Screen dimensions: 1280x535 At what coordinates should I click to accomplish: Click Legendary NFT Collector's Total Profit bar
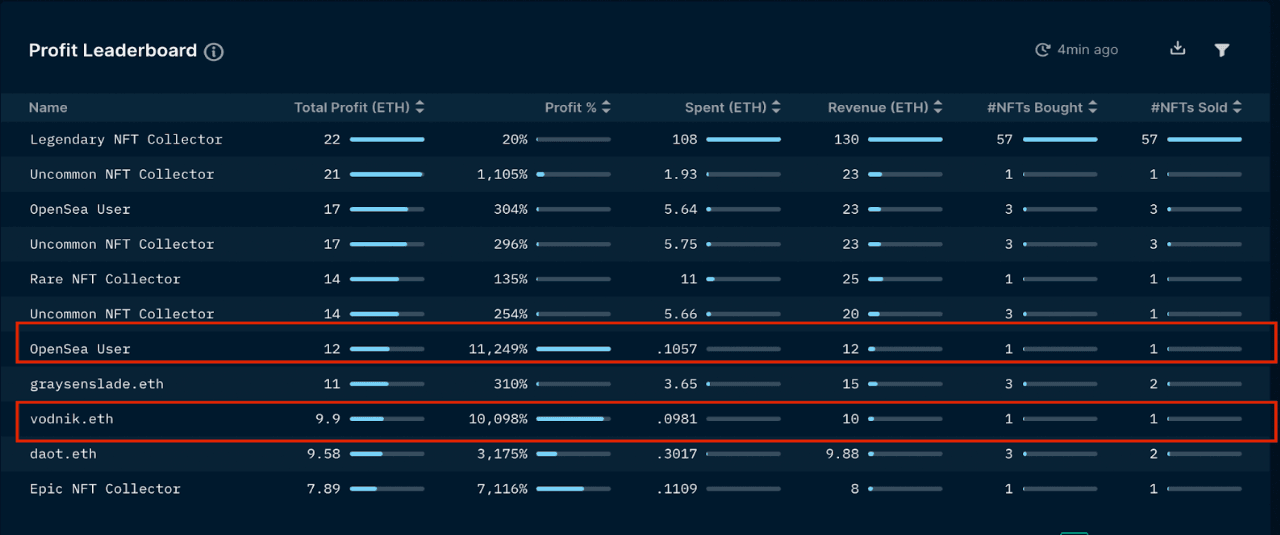[387, 140]
